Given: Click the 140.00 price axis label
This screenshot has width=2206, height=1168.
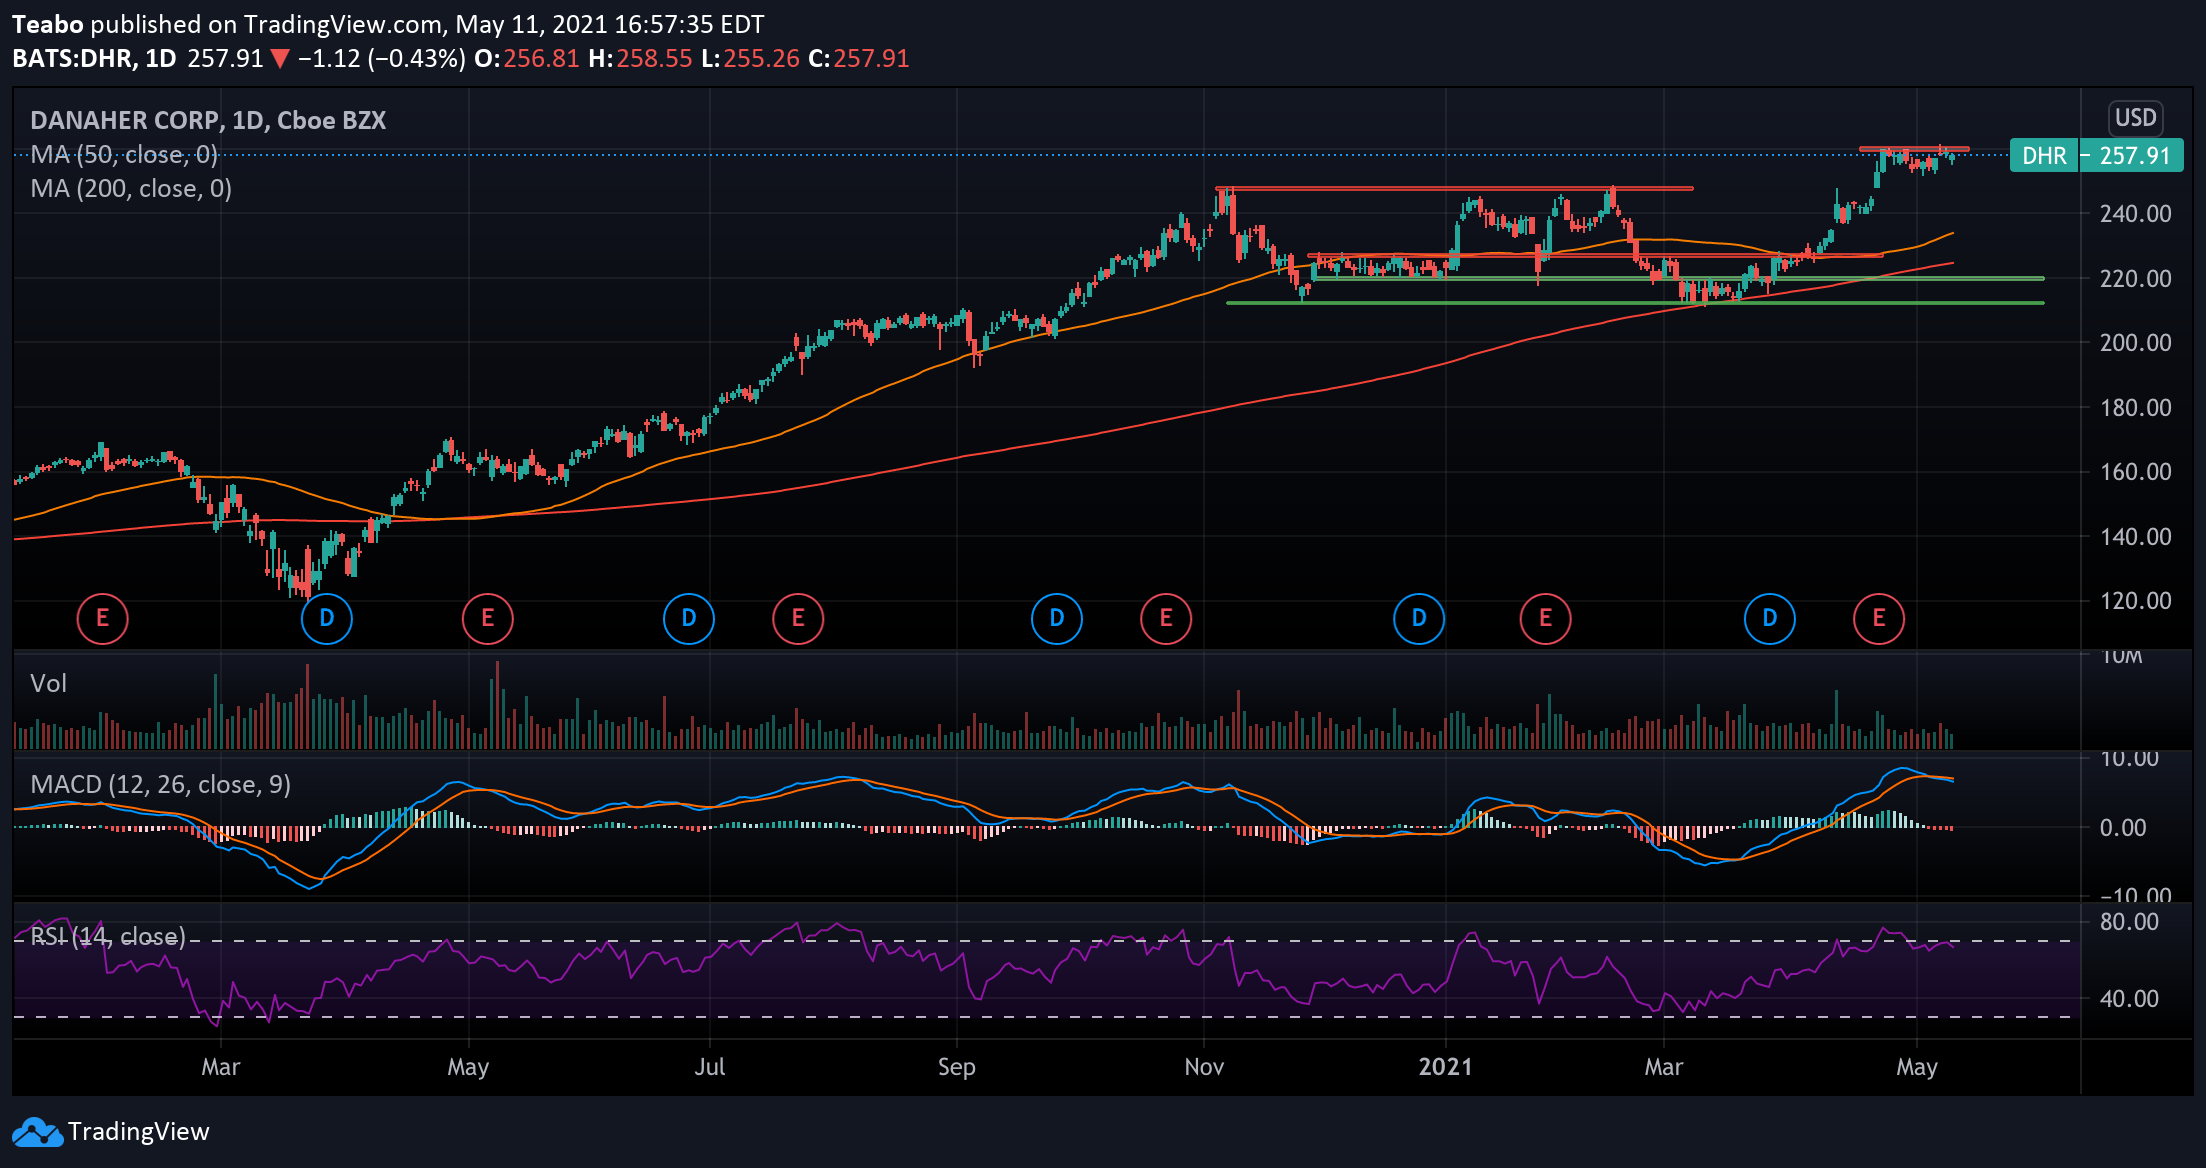Looking at the screenshot, I should [x=2135, y=537].
